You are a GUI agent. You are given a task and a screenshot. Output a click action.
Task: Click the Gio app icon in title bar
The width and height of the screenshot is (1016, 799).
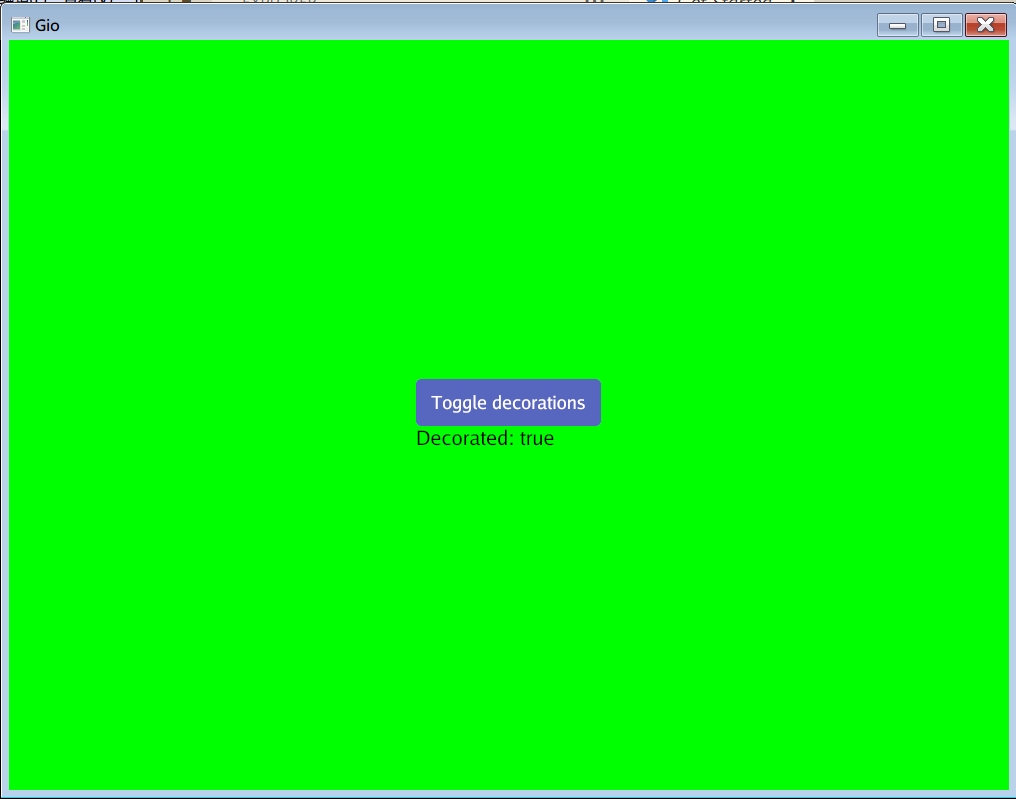[20, 25]
